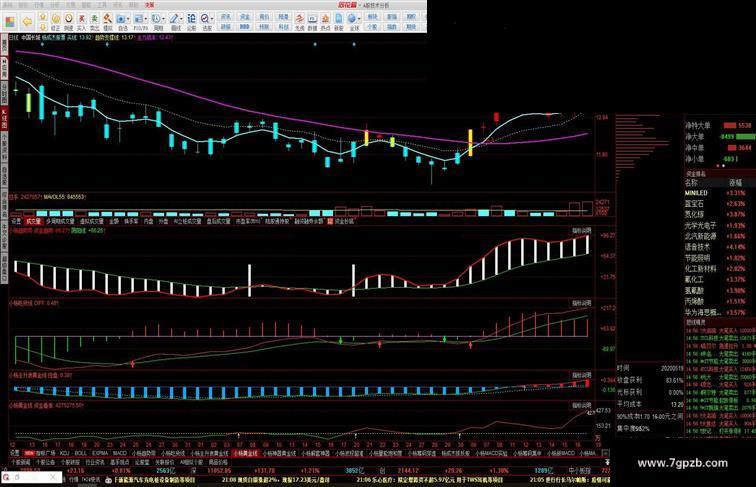Click 指标说明 on the fund trend panel
Viewport: 756px width, 487px height.
click(581, 230)
